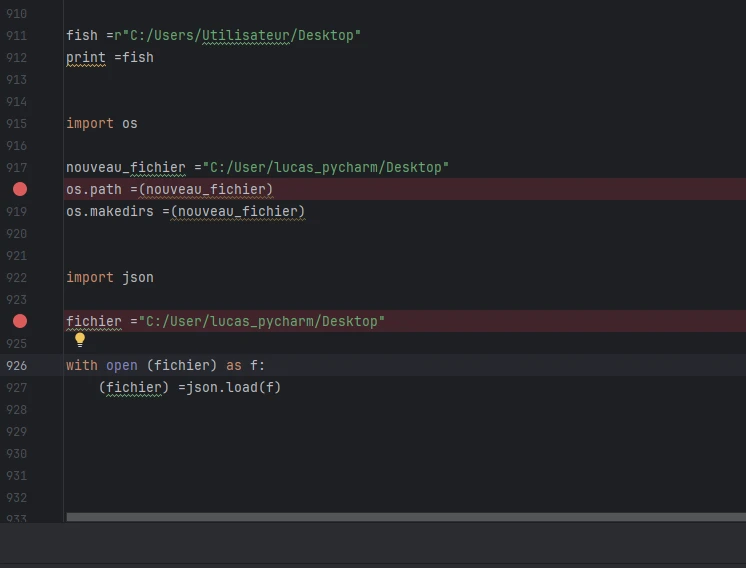Click the 'C:/Users/Utilisateur/Desktop' string
Screen dimensions: 746x568
click(241, 35)
